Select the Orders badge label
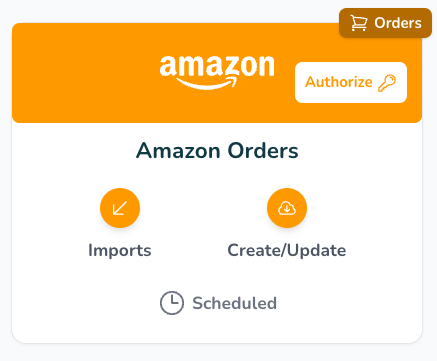The width and height of the screenshot is (437, 361). [x=398, y=23]
